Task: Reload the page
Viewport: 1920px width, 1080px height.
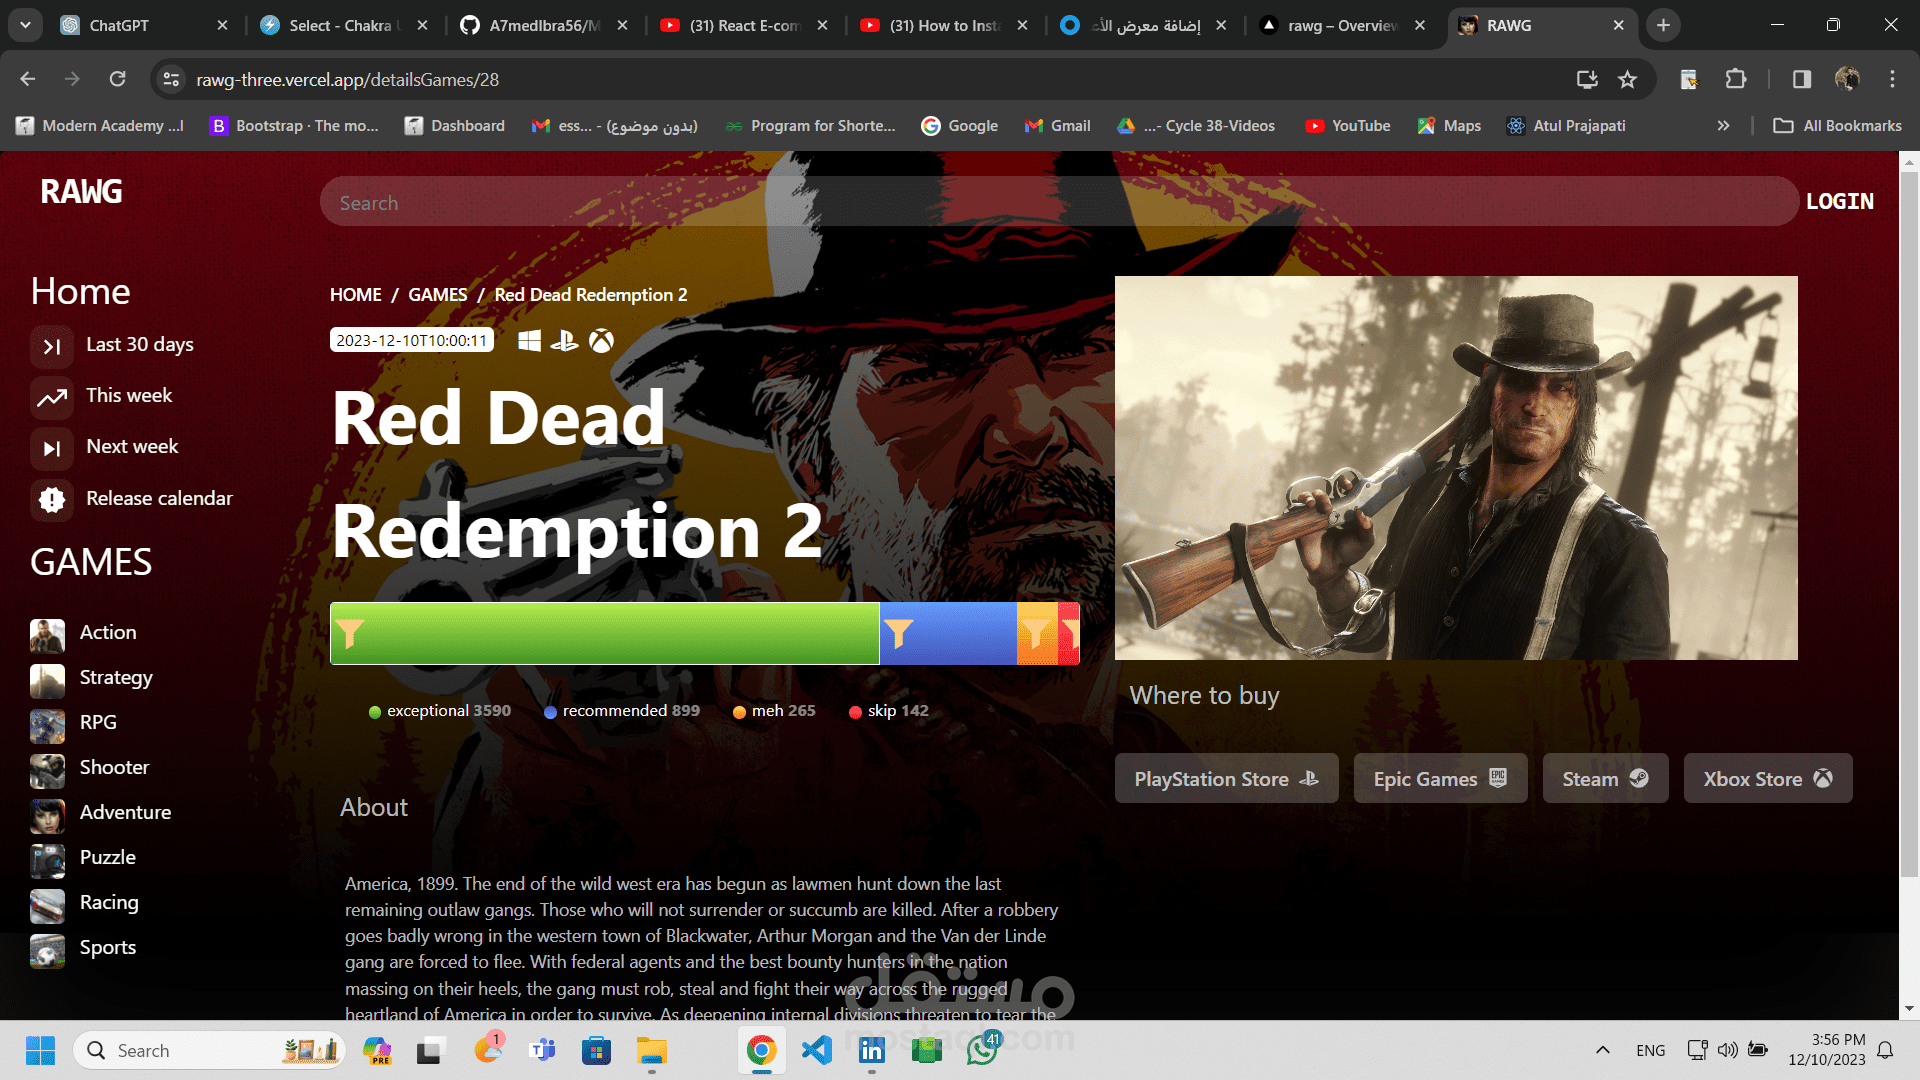Action: (x=118, y=79)
